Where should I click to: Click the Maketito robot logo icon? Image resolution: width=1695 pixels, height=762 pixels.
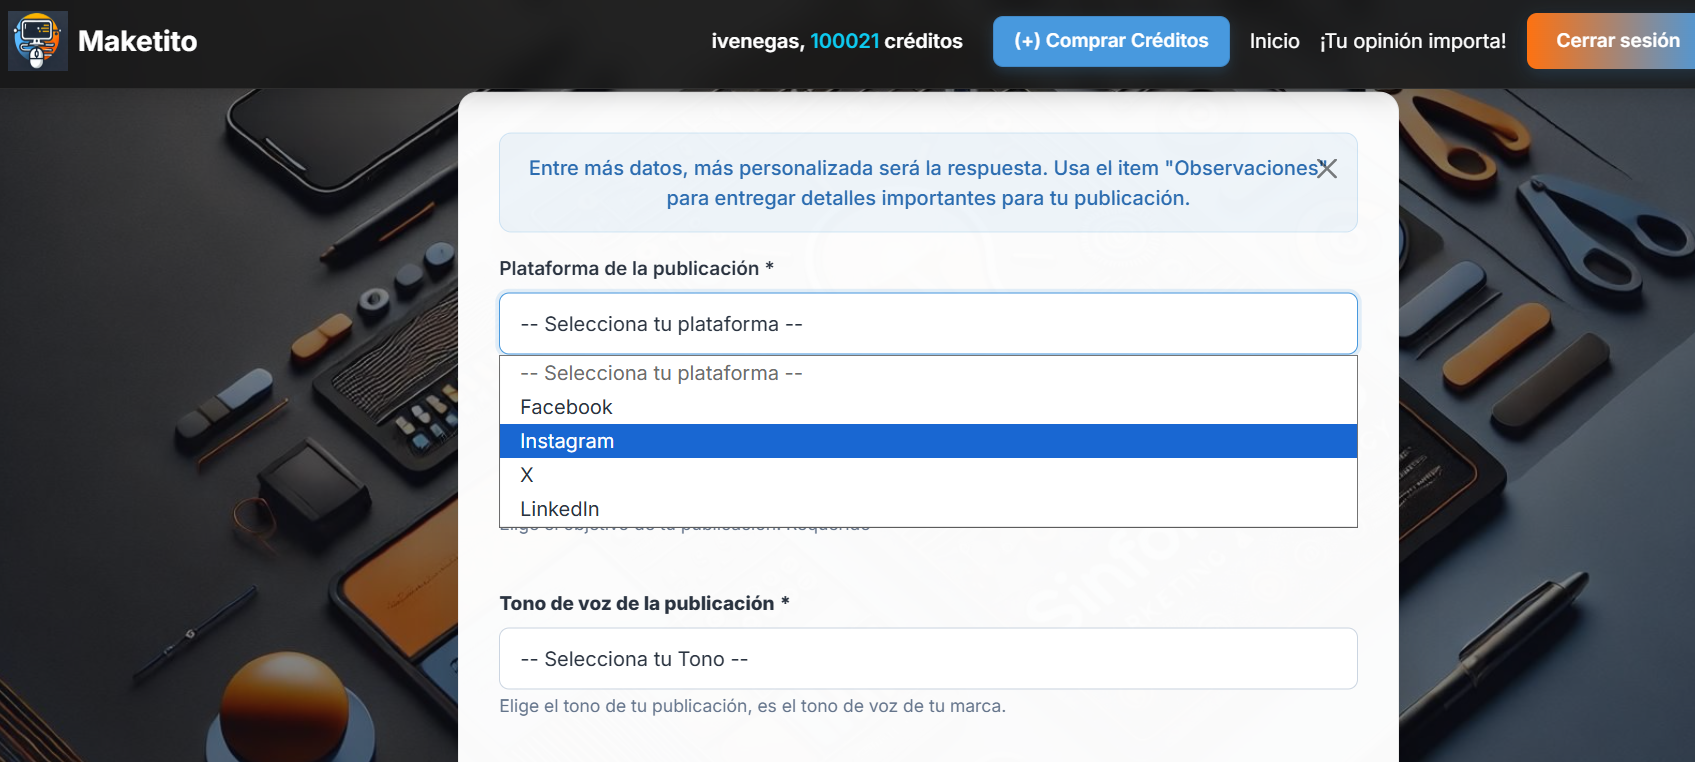38,41
